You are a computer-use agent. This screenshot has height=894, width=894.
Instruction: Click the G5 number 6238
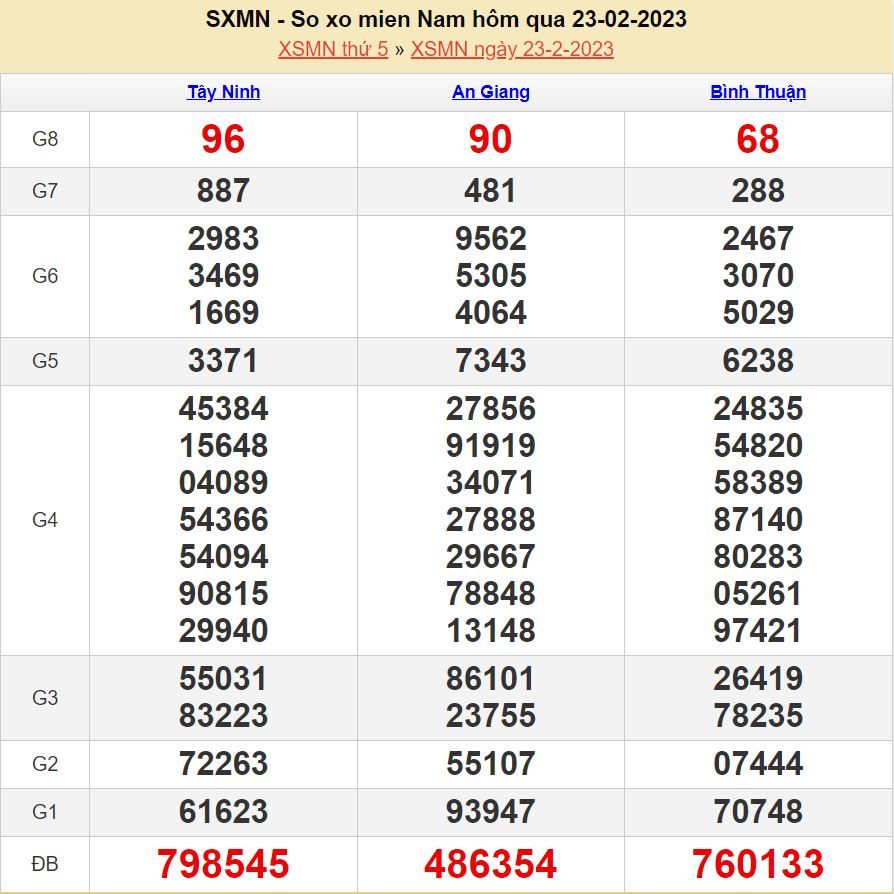[758, 361]
